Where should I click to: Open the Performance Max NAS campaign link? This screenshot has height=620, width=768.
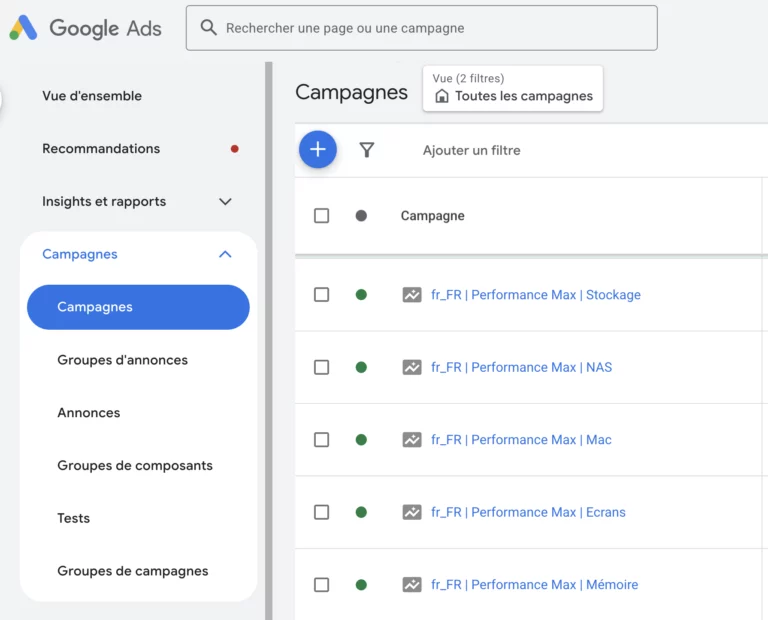[521, 367]
